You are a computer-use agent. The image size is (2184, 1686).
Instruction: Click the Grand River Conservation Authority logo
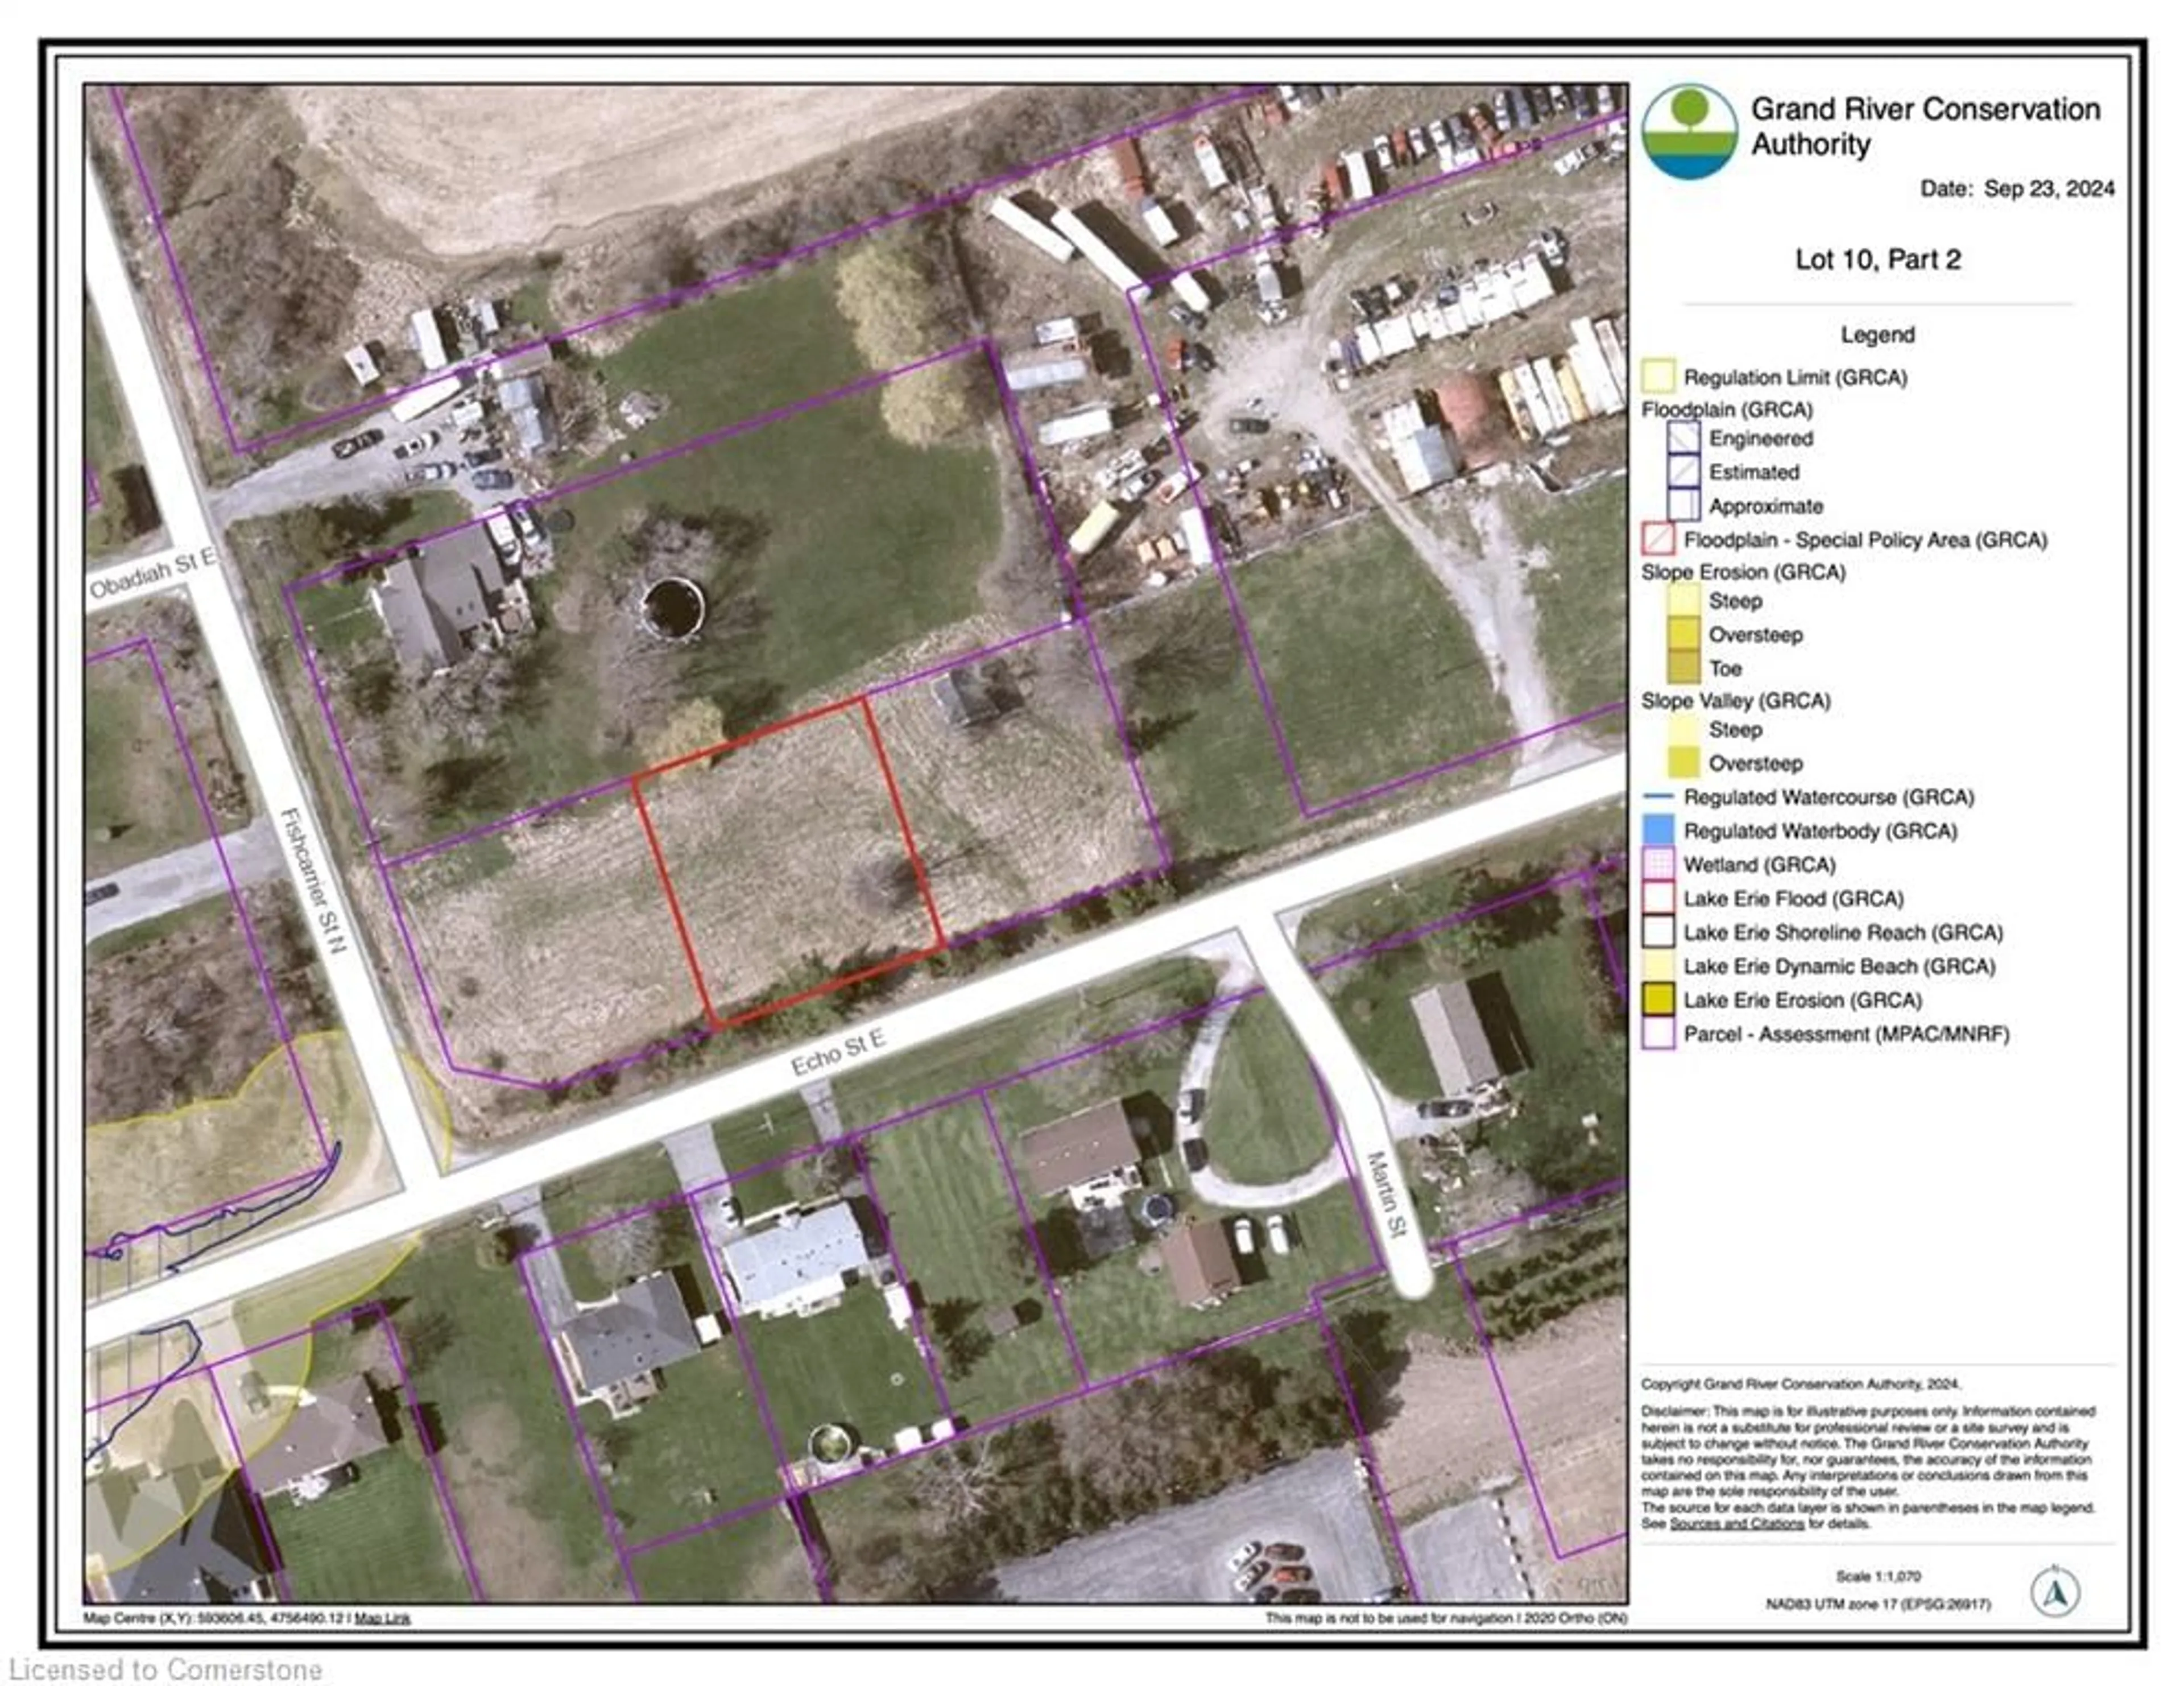[1689, 132]
